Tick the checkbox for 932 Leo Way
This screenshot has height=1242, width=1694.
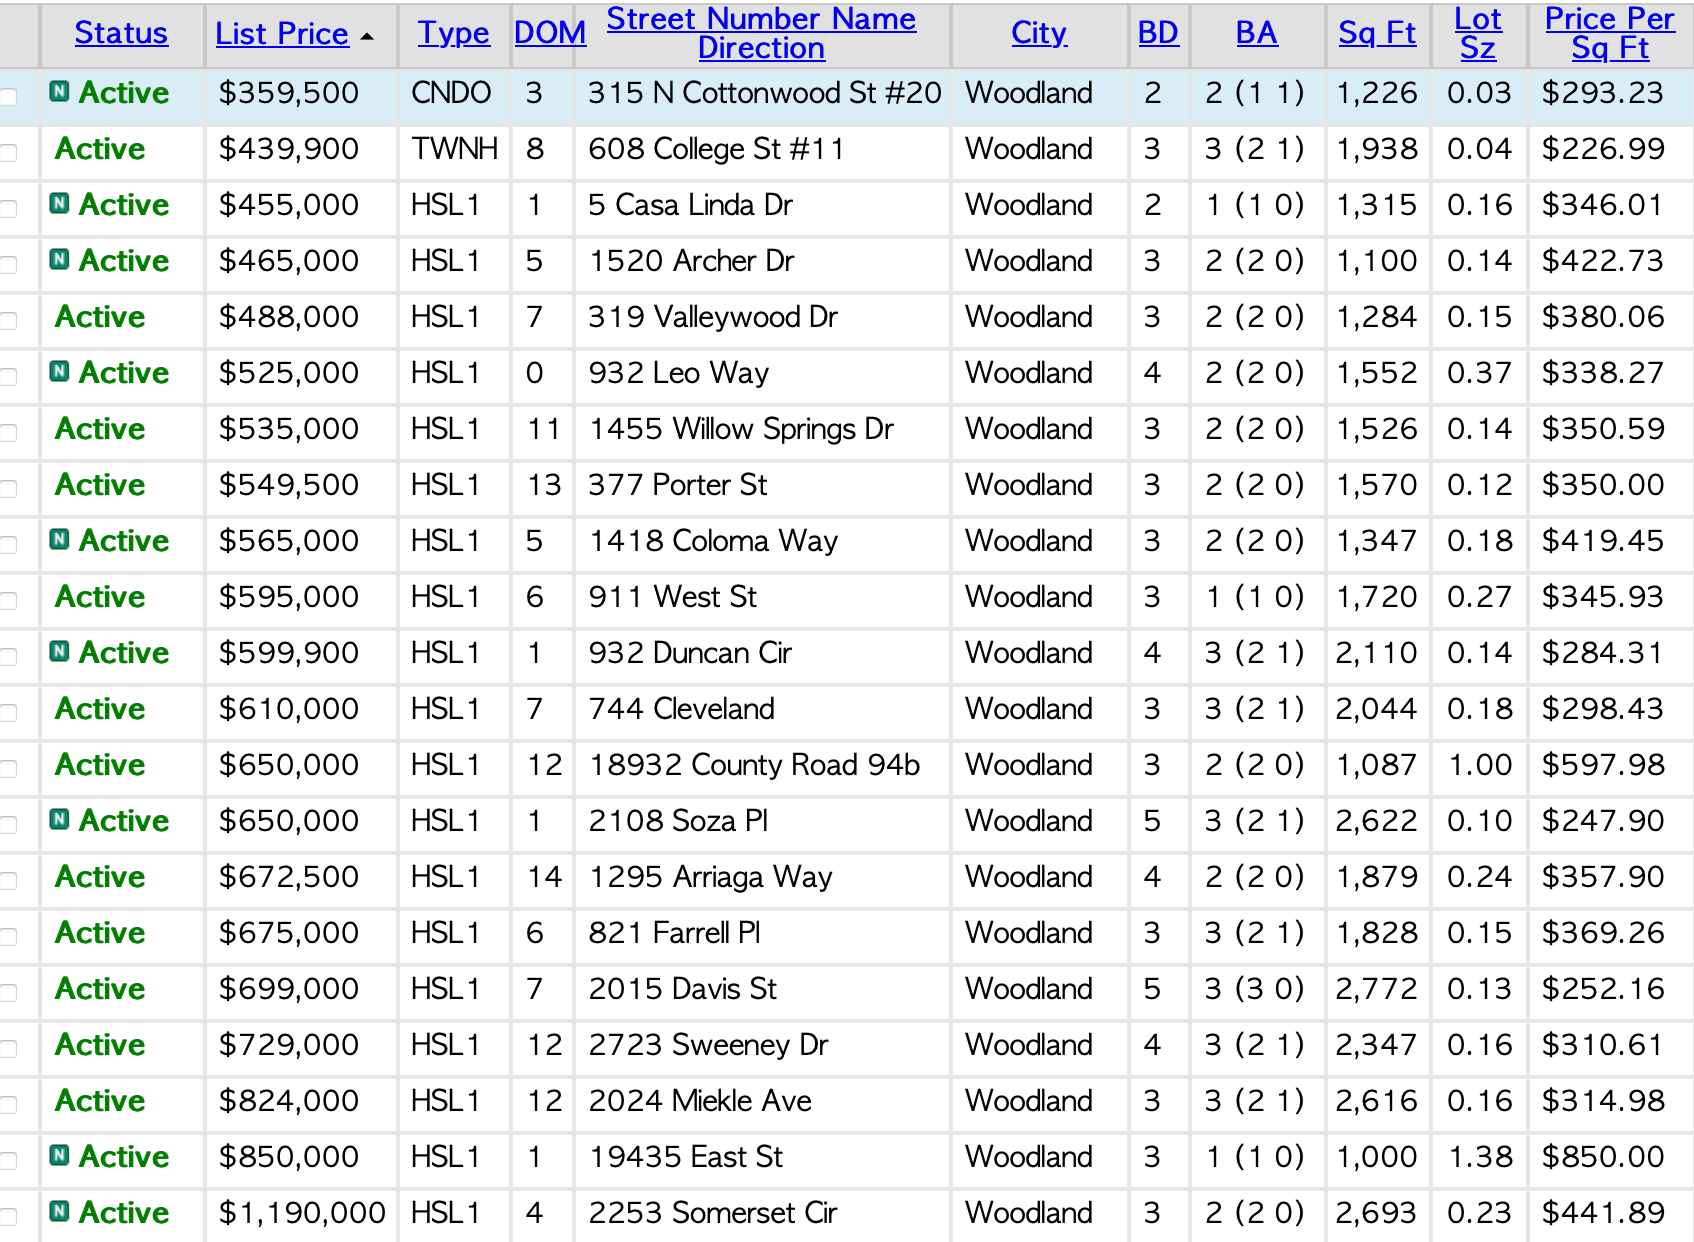point(9,377)
